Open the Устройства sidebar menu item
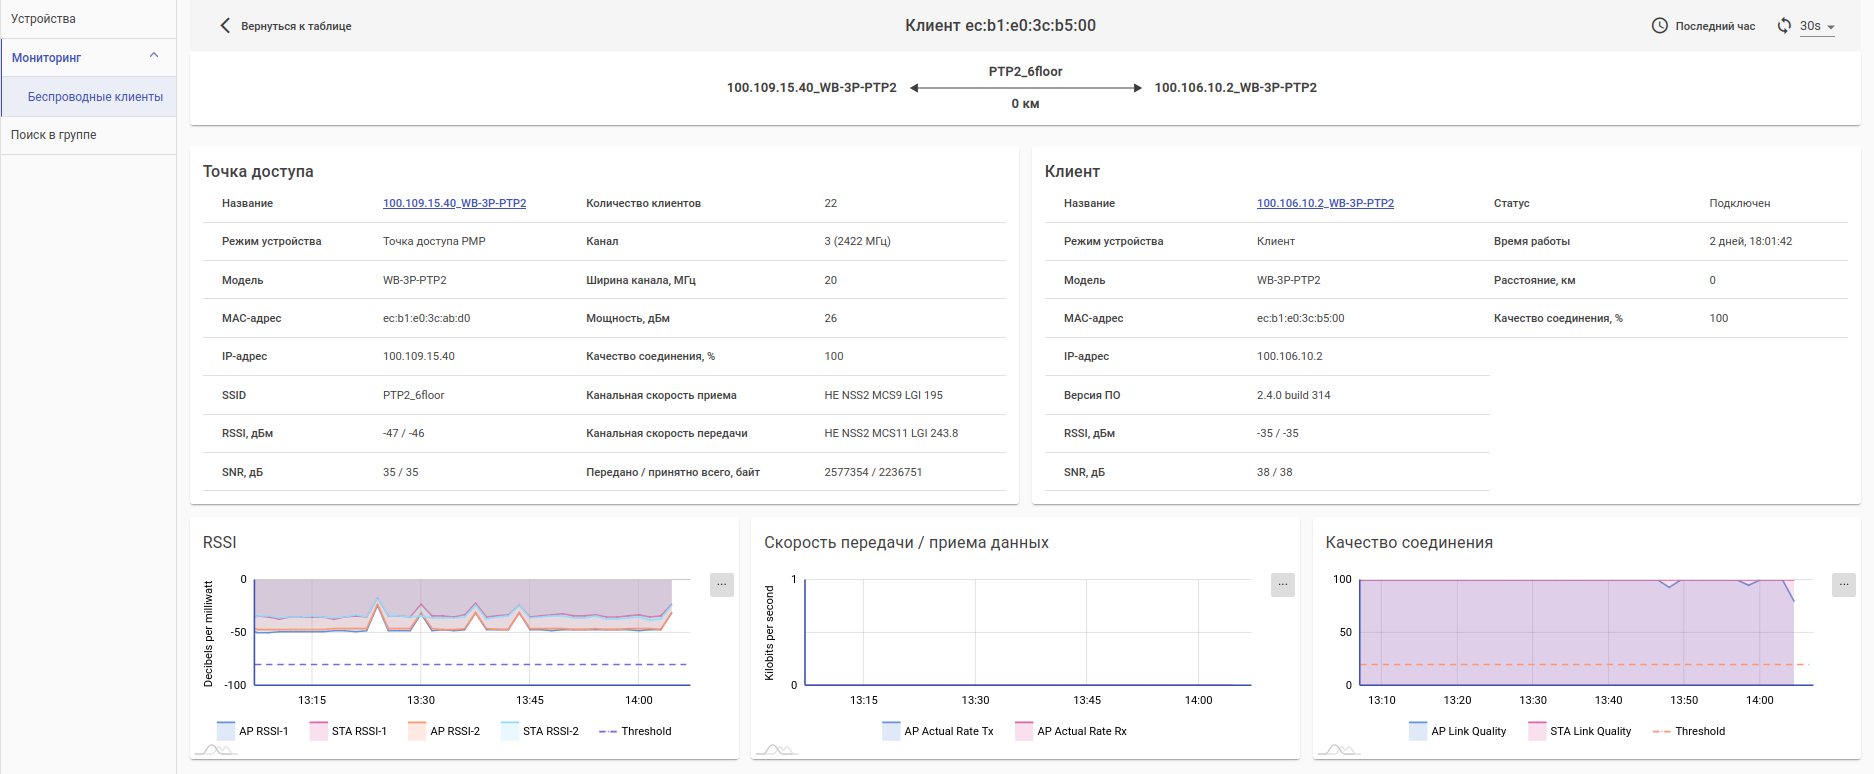1874x774 pixels. (43, 19)
